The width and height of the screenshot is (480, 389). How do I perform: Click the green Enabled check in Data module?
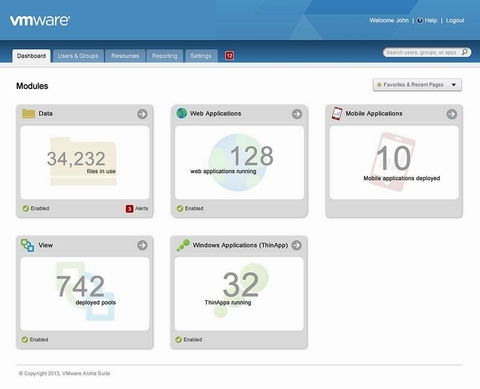[26, 208]
